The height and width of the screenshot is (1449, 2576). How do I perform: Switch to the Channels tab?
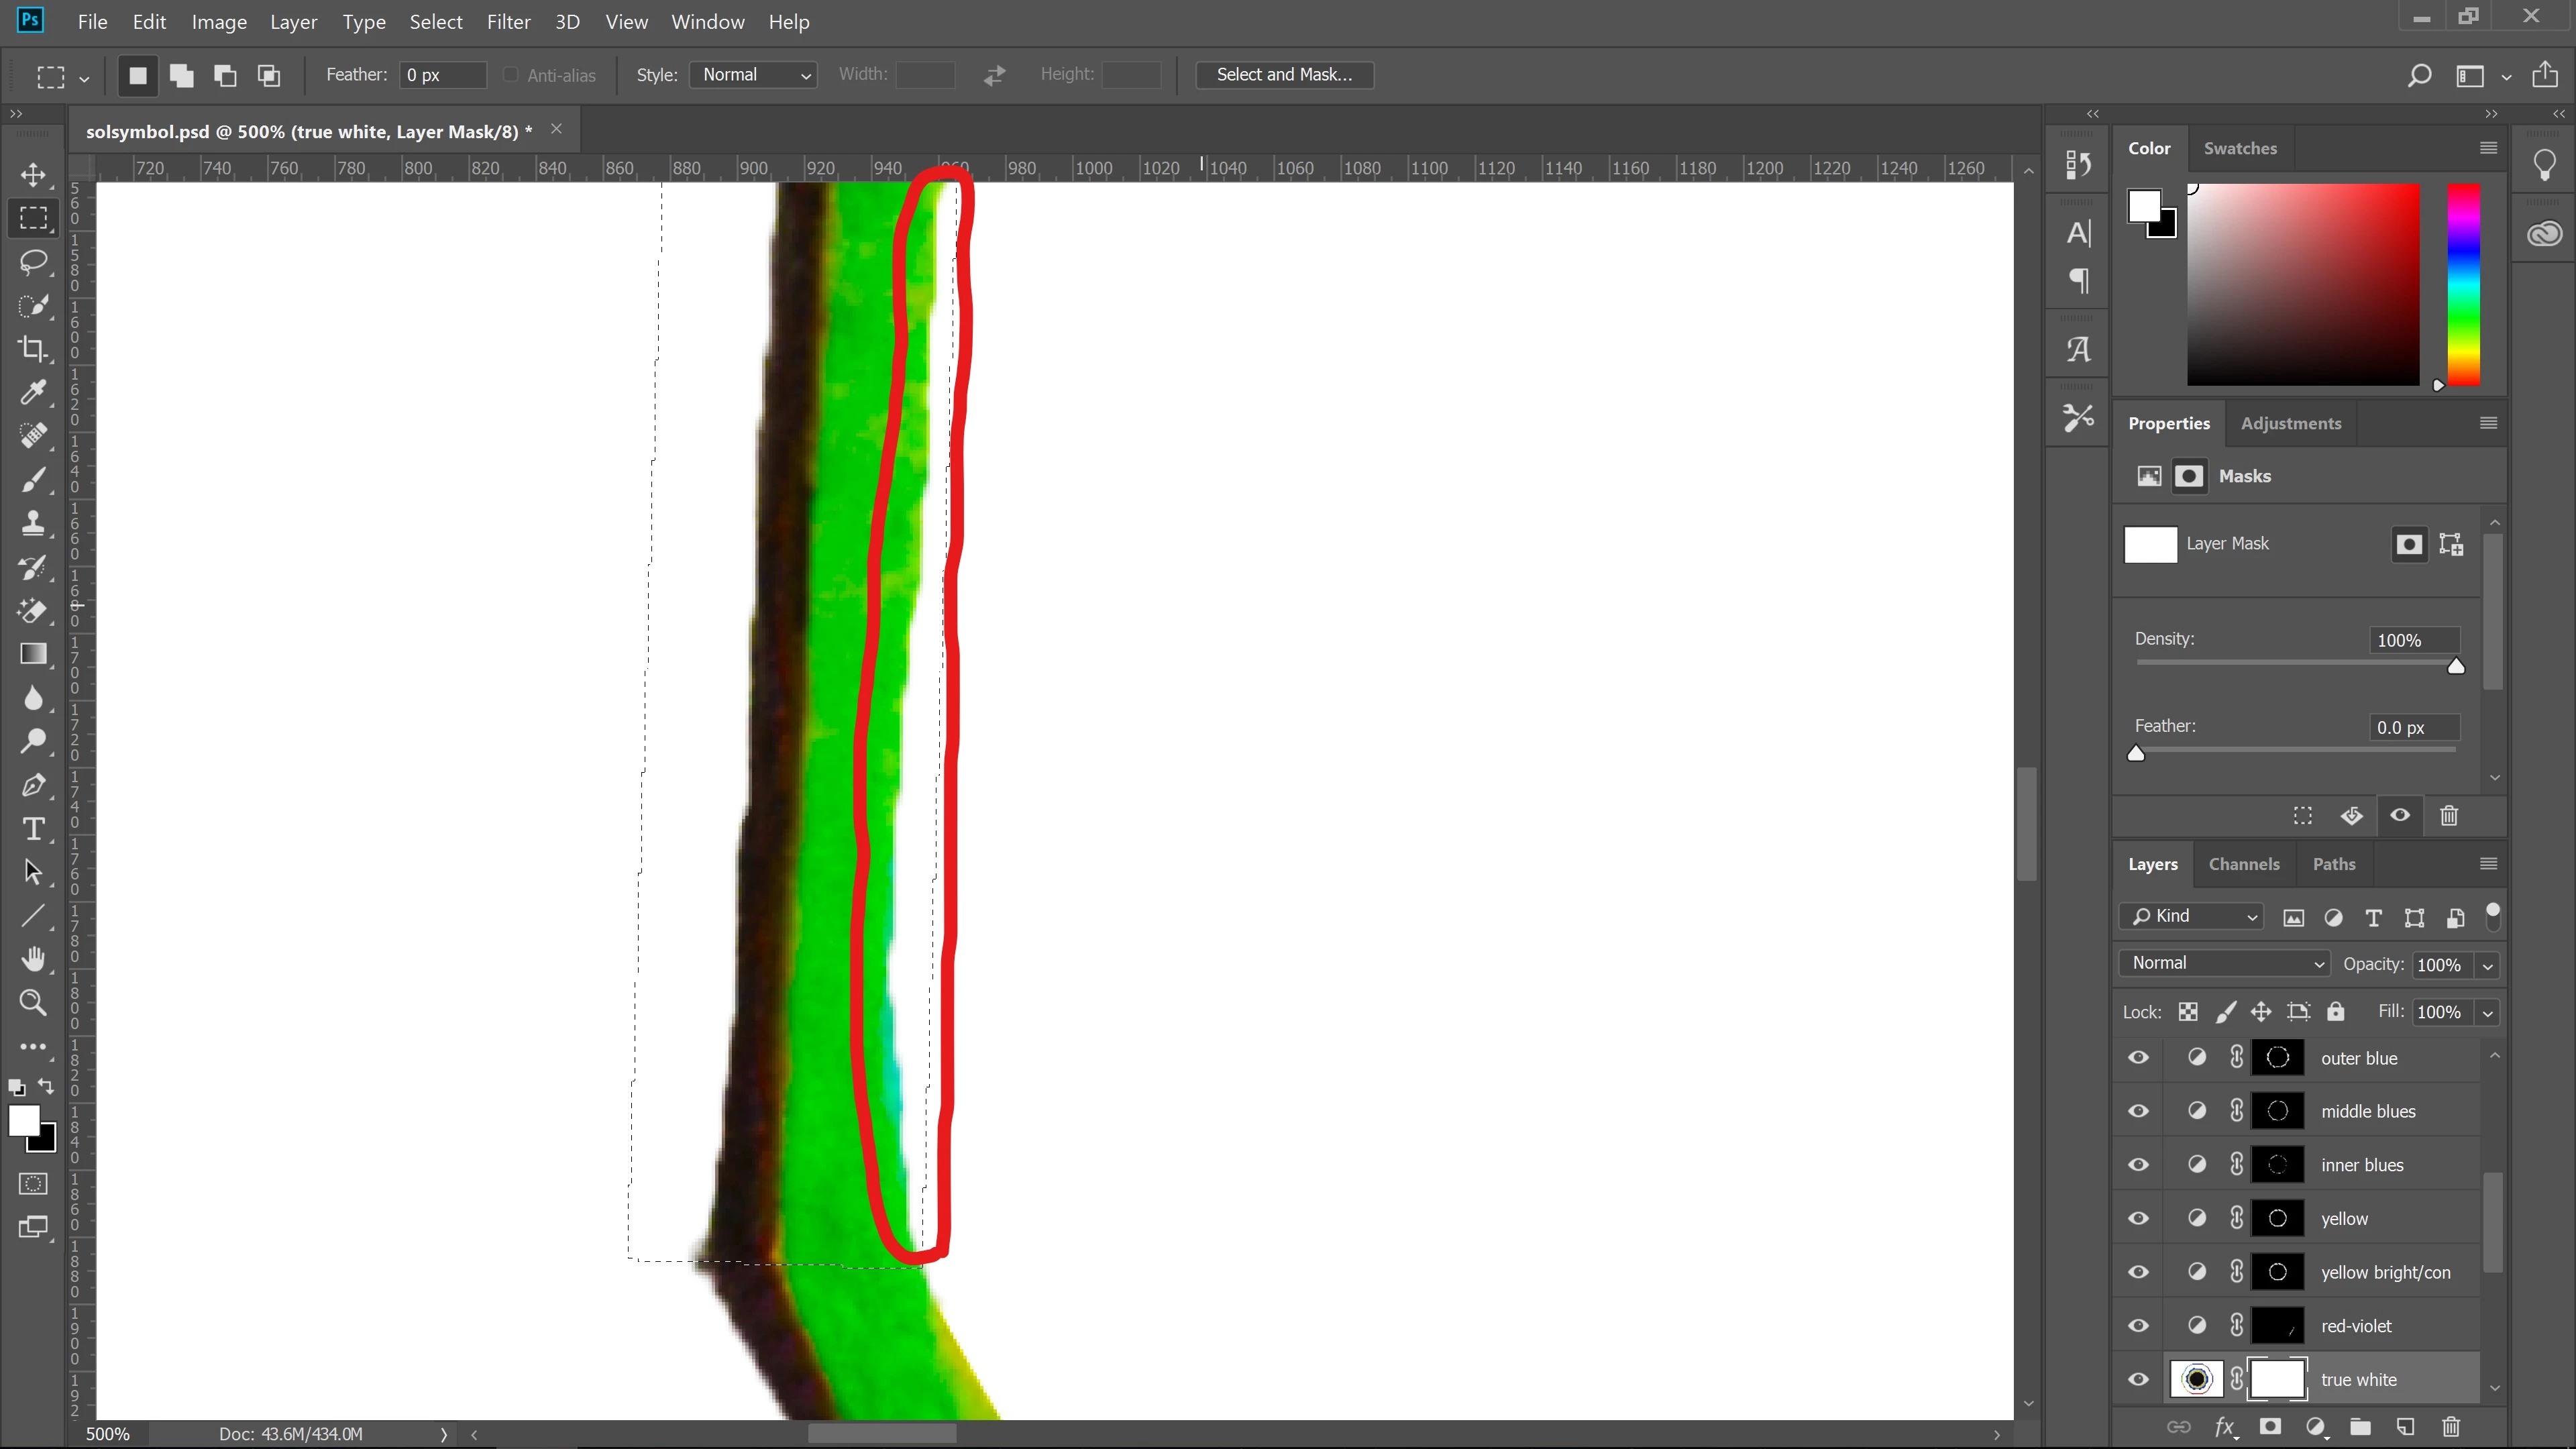[2243, 864]
